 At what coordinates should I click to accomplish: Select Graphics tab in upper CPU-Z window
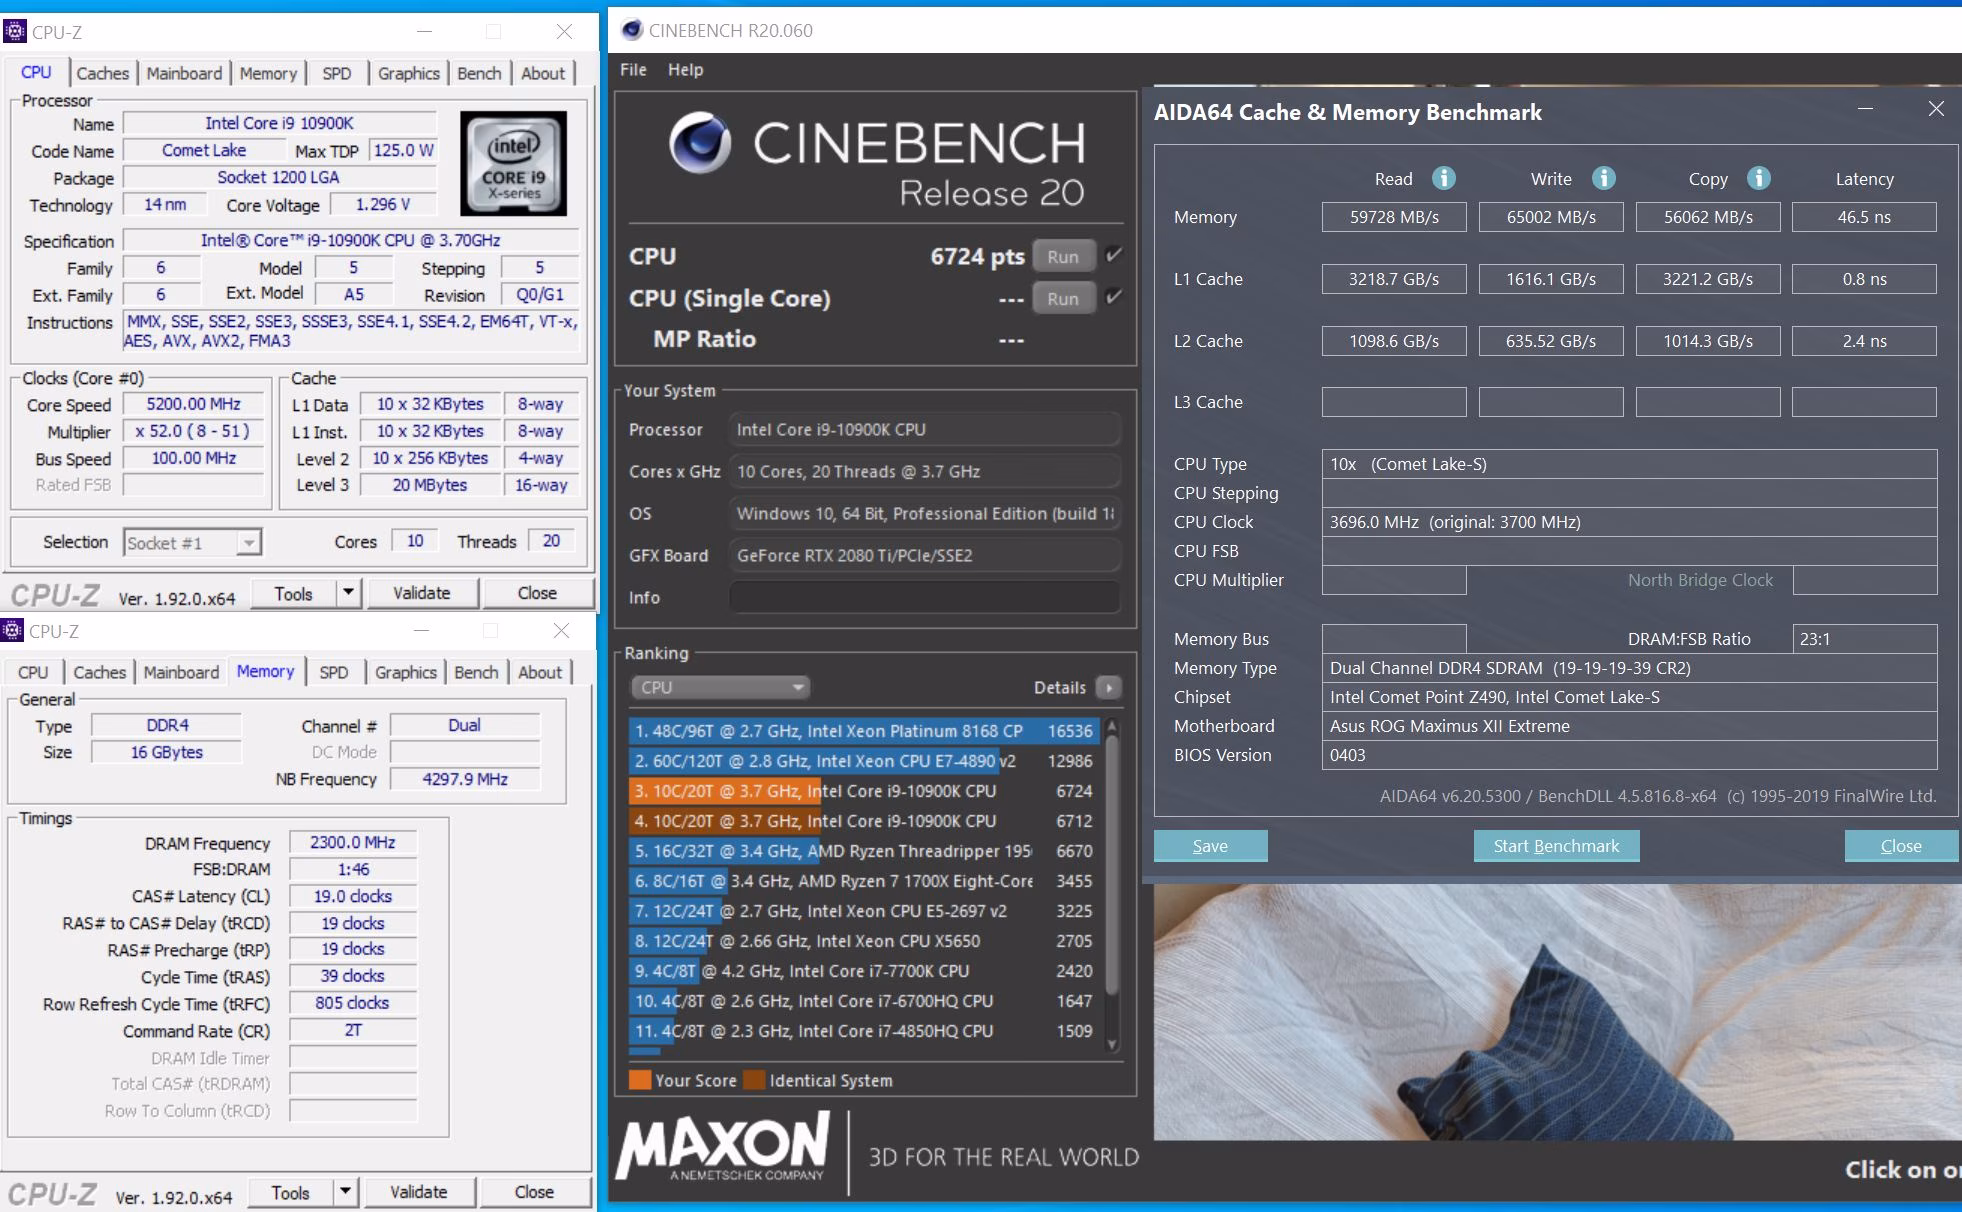click(x=409, y=73)
